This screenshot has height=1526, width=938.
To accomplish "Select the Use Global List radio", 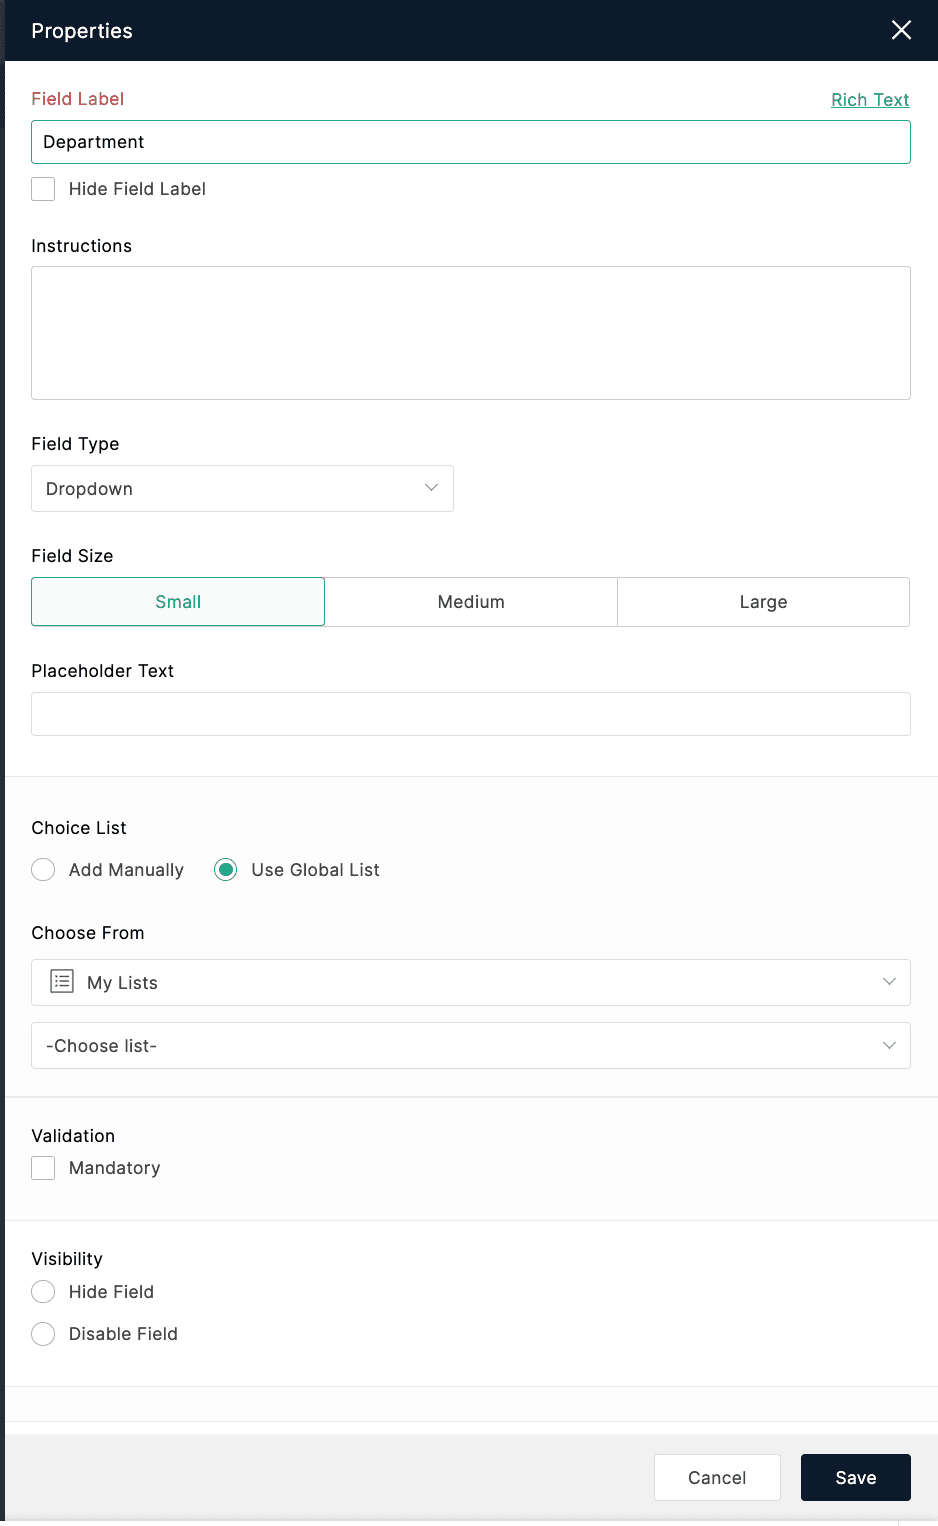I will pyautogui.click(x=226, y=870).
